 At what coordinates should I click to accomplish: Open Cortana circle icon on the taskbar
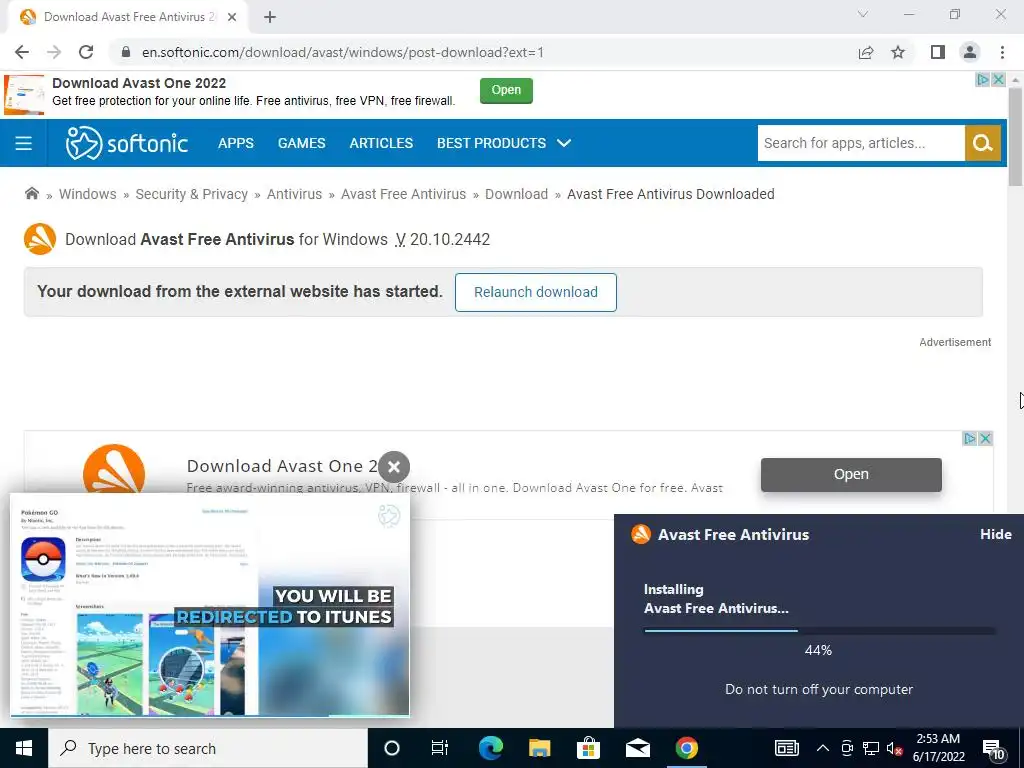coord(392,748)
